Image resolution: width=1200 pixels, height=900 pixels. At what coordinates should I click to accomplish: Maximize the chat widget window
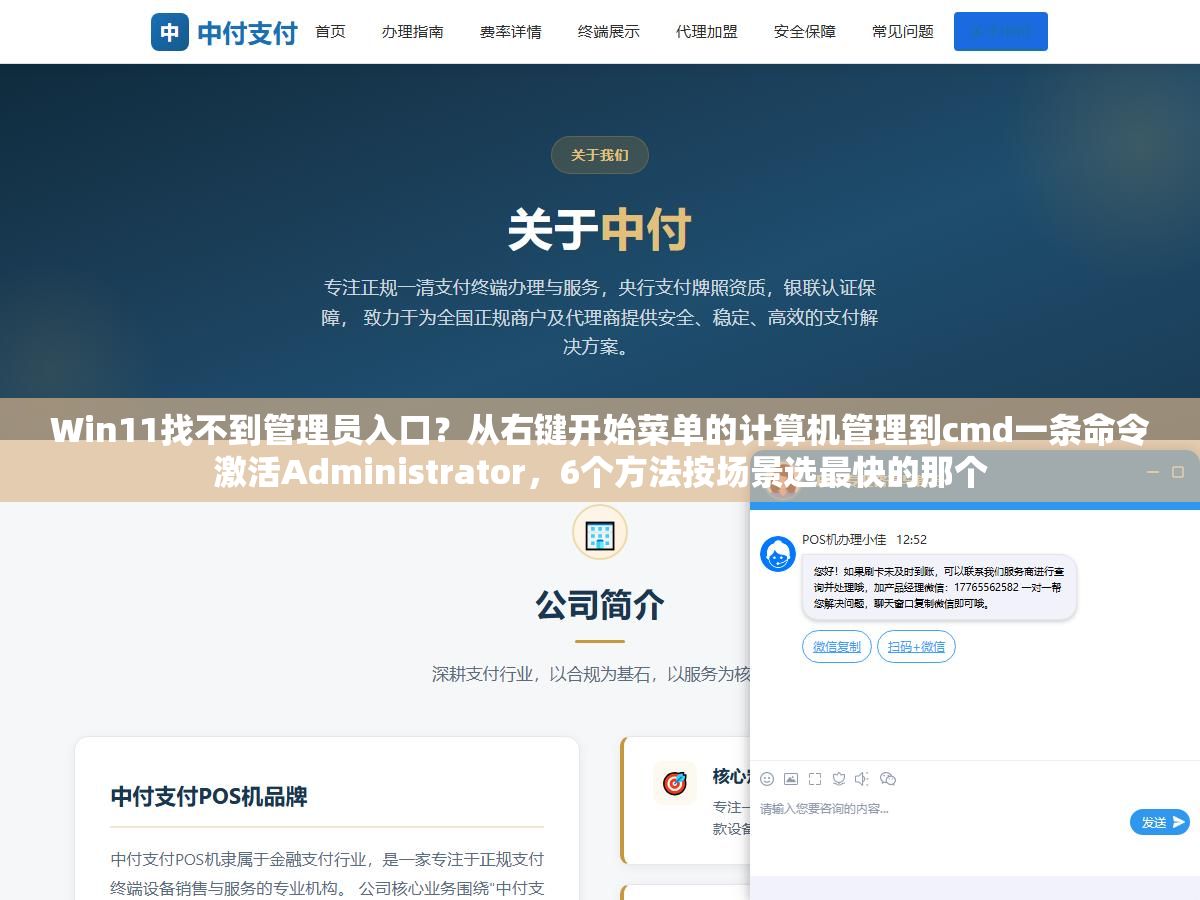1178,472
